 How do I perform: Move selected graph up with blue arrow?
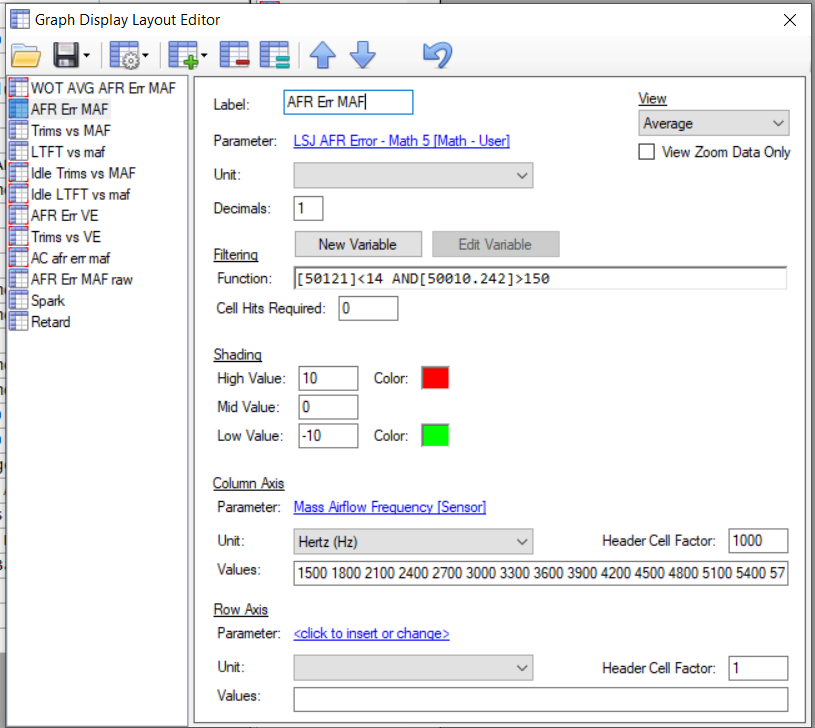(323, 55)
